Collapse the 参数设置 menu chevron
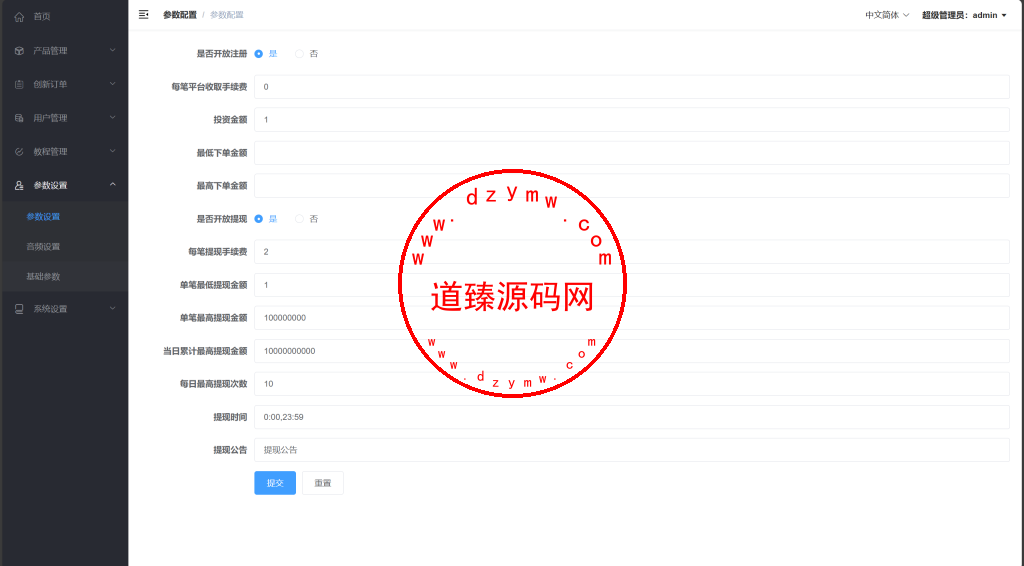This screenshot has width=1024, height=566. pyautogui.click(x=112, y=185)
